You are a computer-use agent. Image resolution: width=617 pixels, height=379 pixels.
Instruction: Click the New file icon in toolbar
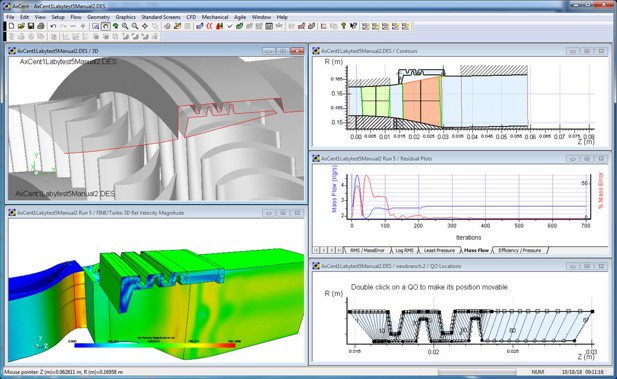11,26
